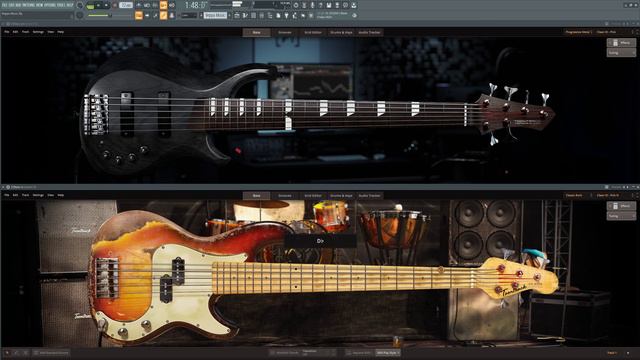
Task: Select the Grooves tab in the top EZbass window
Action: (285, 32)
